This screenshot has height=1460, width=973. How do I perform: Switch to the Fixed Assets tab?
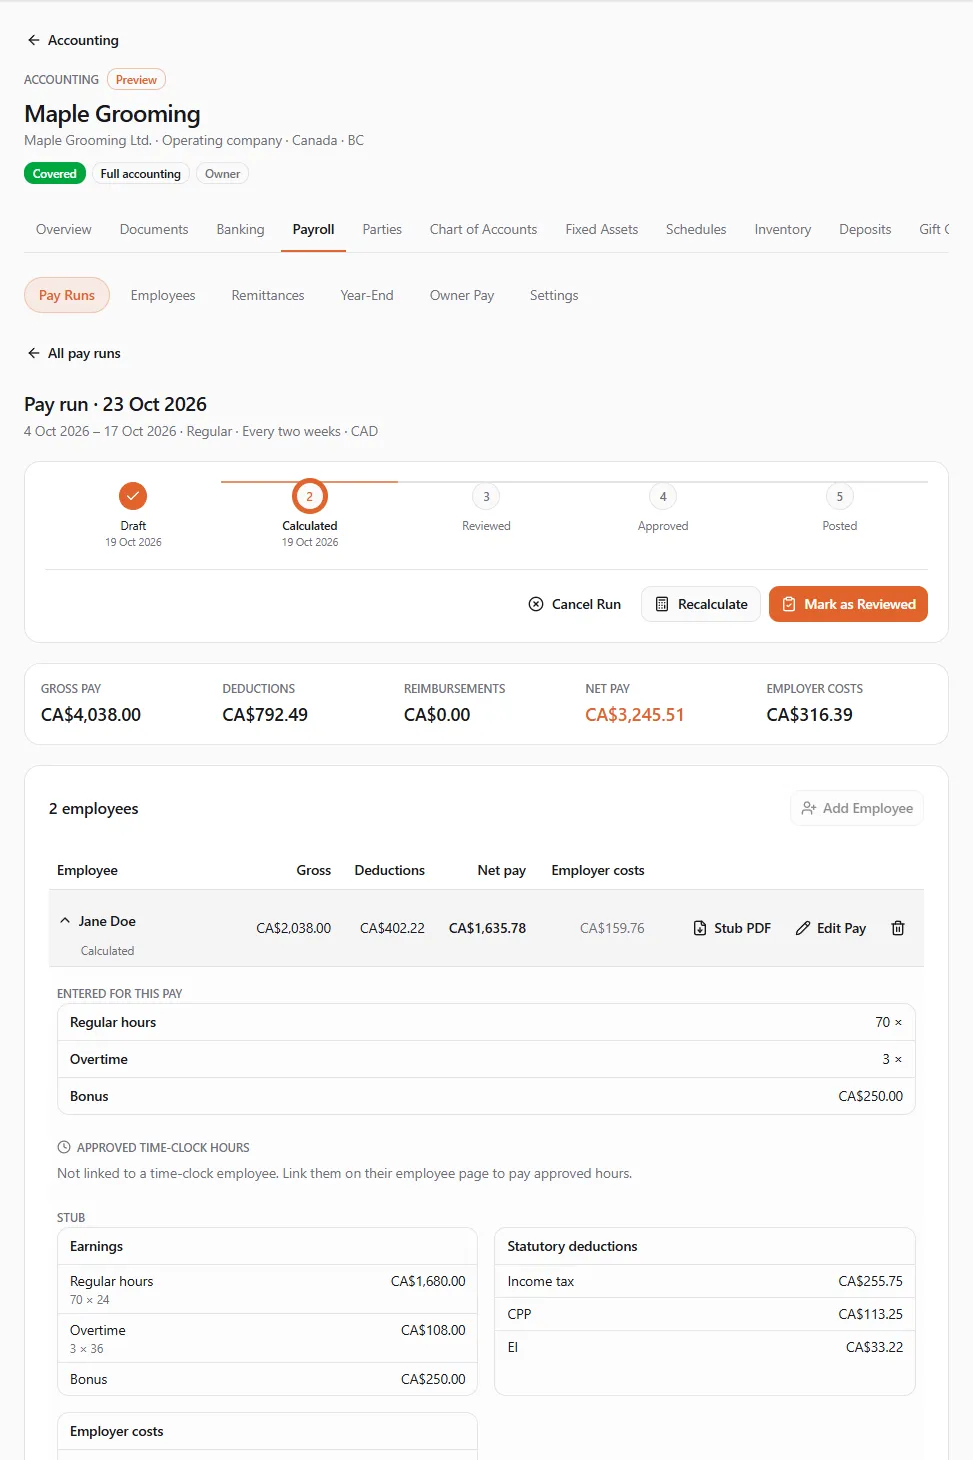click(x=602, y=229)
